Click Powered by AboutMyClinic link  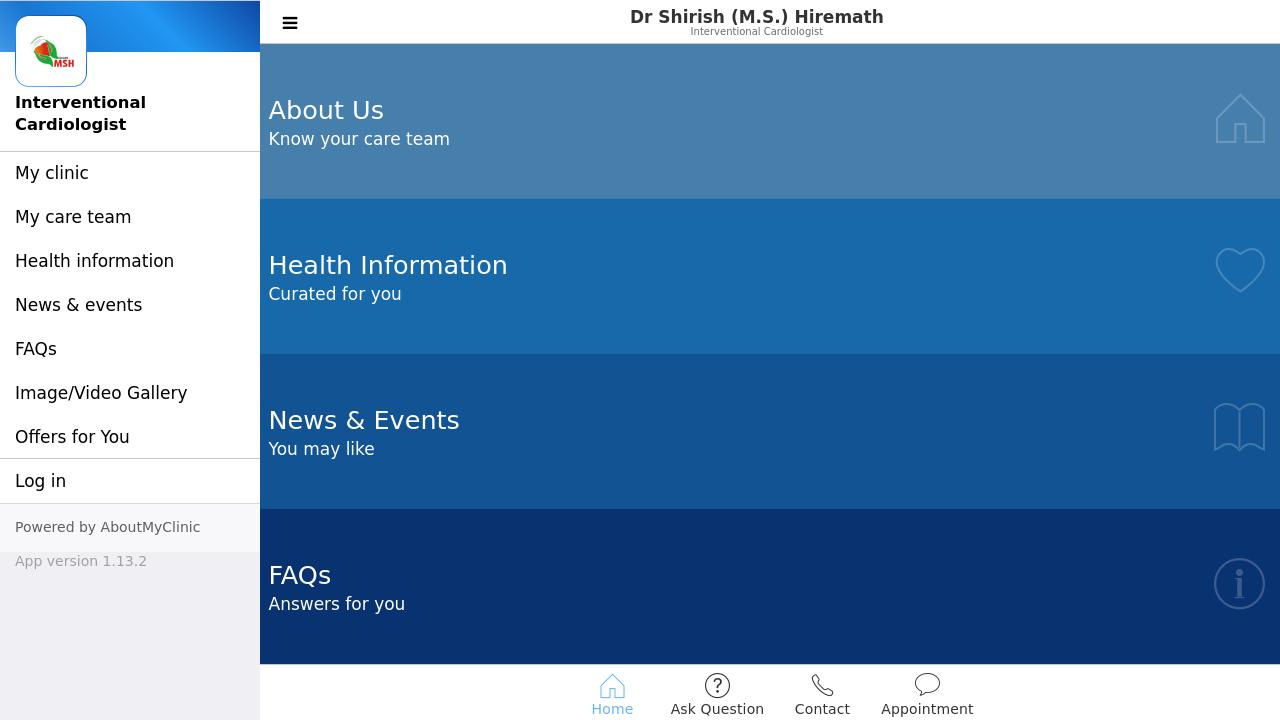coord(108,527)
